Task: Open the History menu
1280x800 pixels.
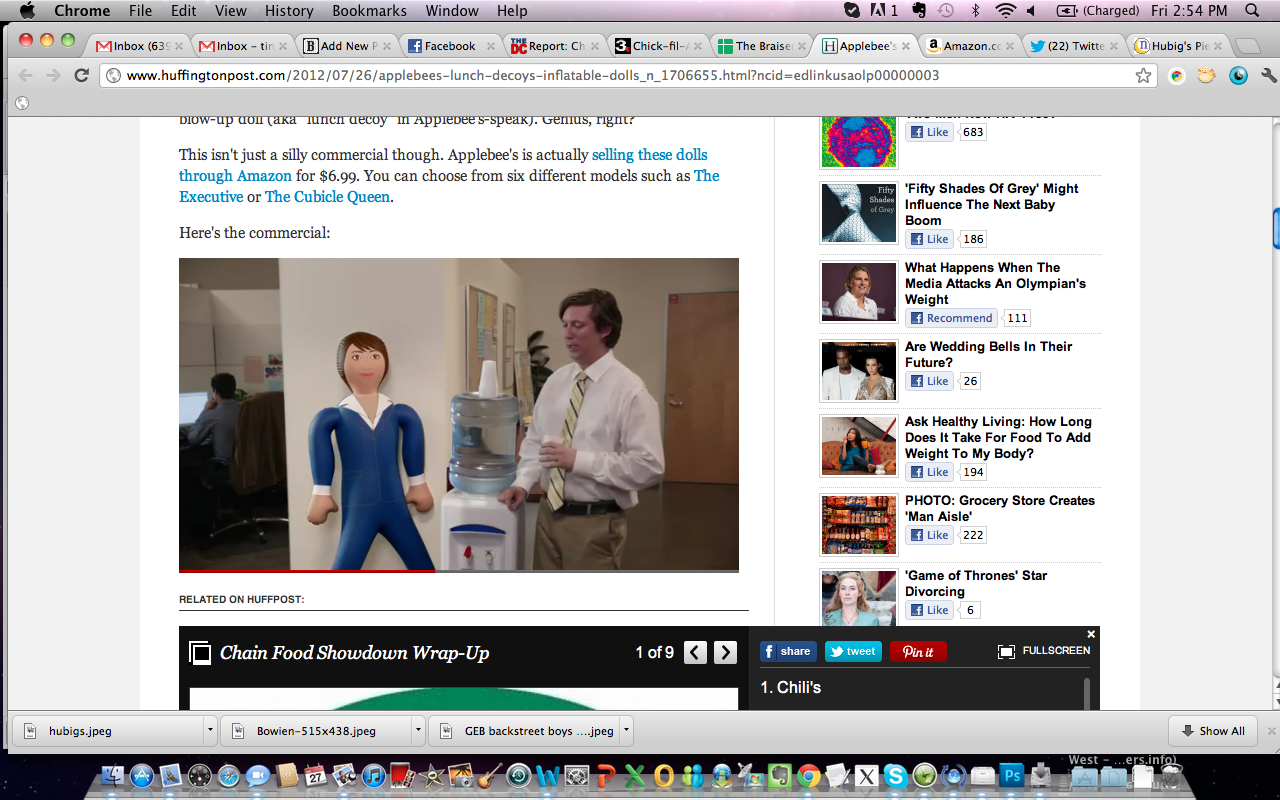Action: (x=289, y=11)
